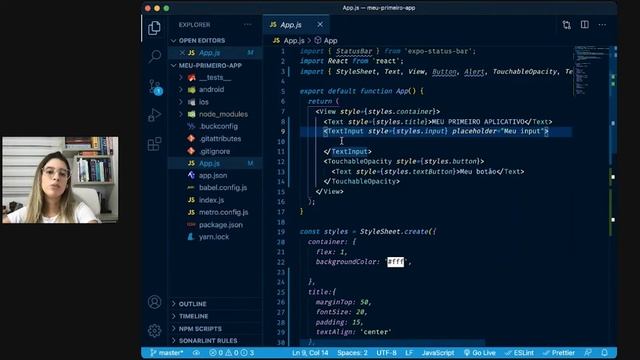
Task: Click the feedback icon in status bar
Action: pyautogui.click(x=588, y=353)
